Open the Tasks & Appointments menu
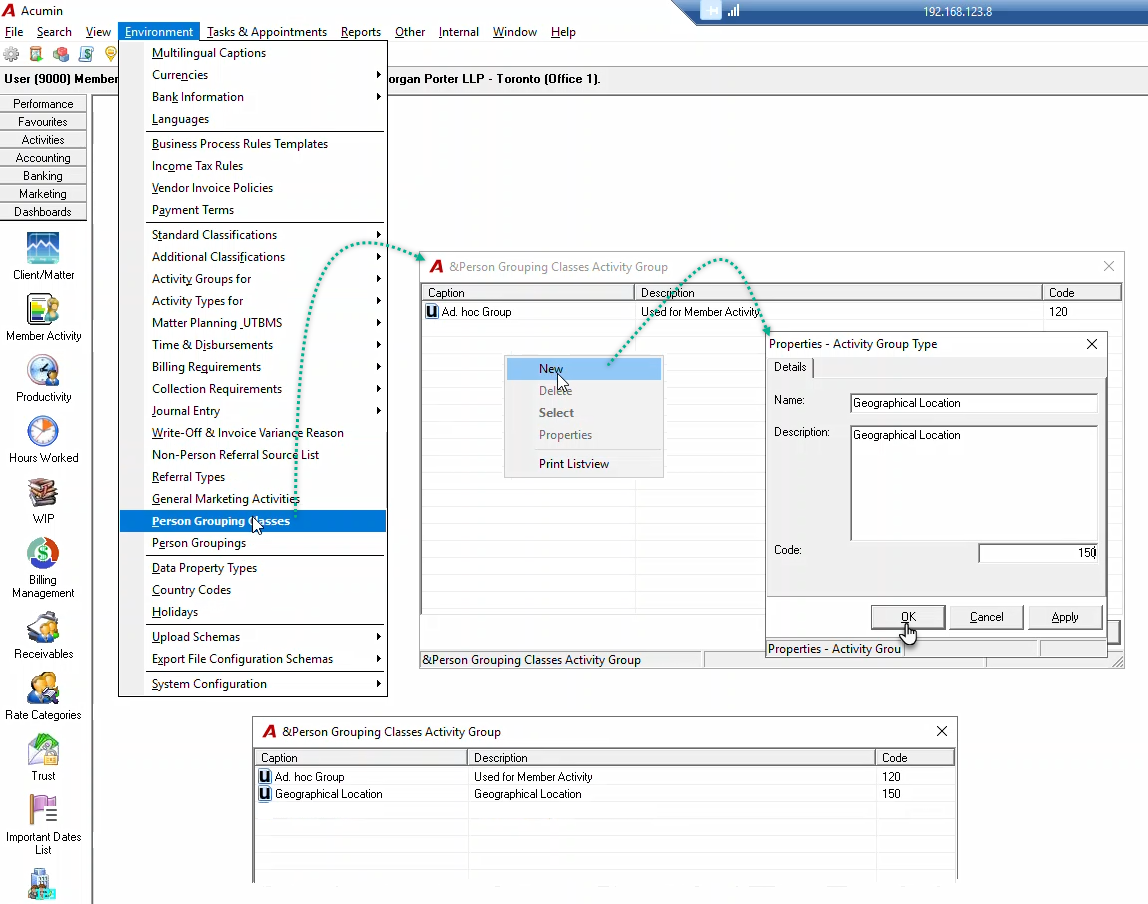 click(x=266, y=31)
